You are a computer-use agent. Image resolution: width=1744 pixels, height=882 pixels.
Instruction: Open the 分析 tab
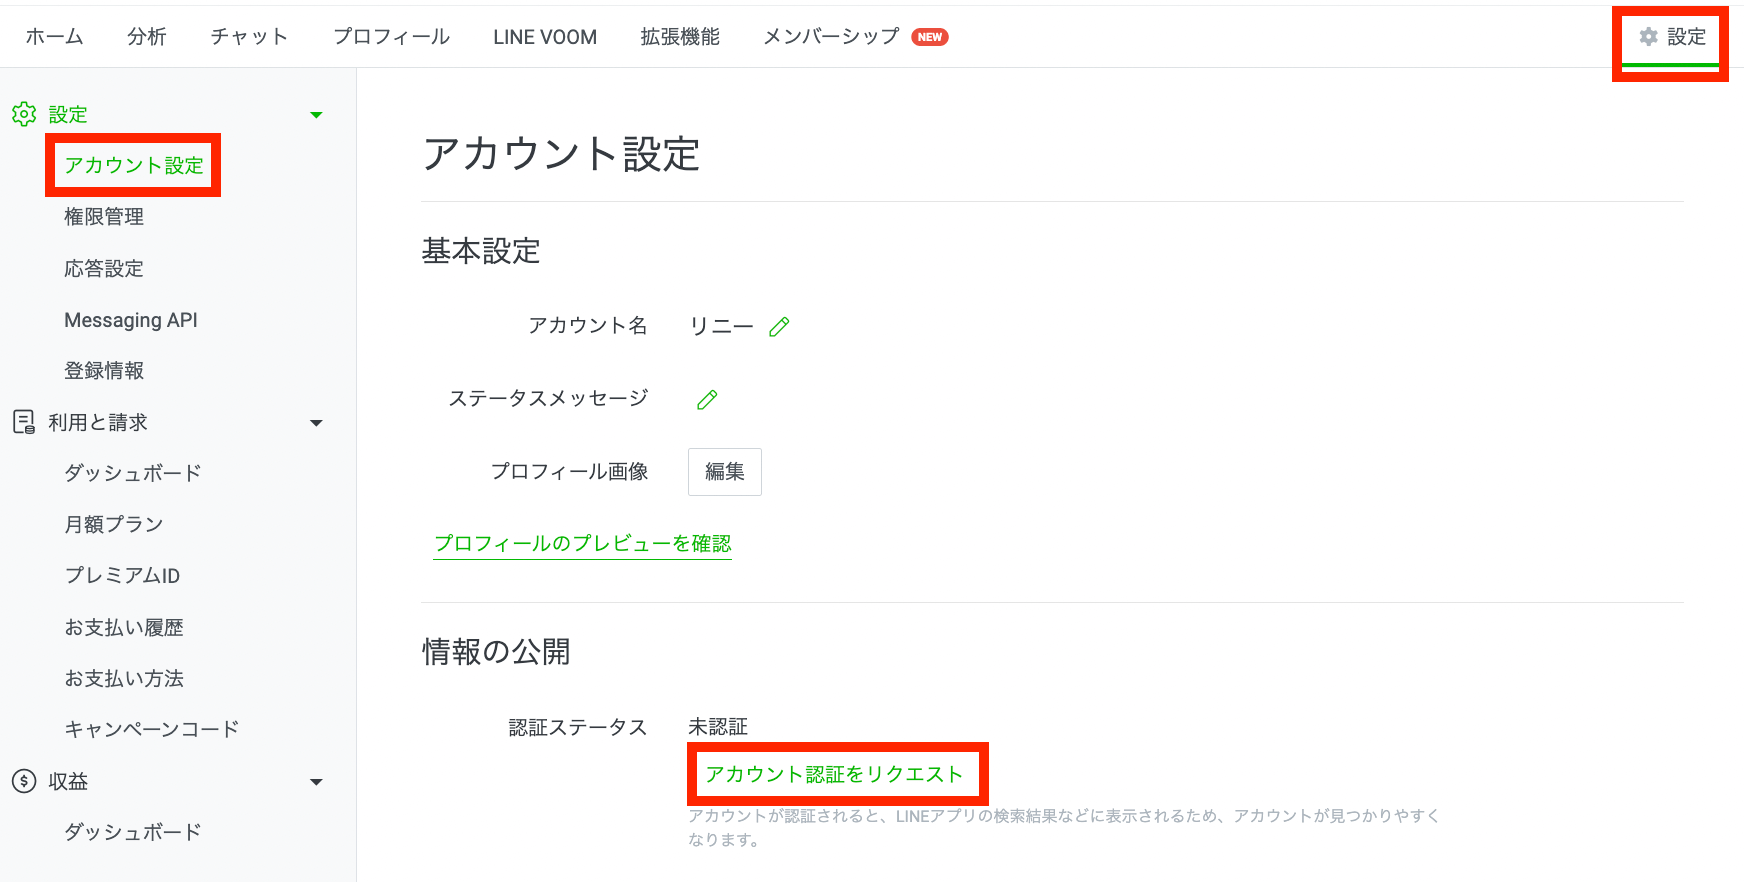146,37
